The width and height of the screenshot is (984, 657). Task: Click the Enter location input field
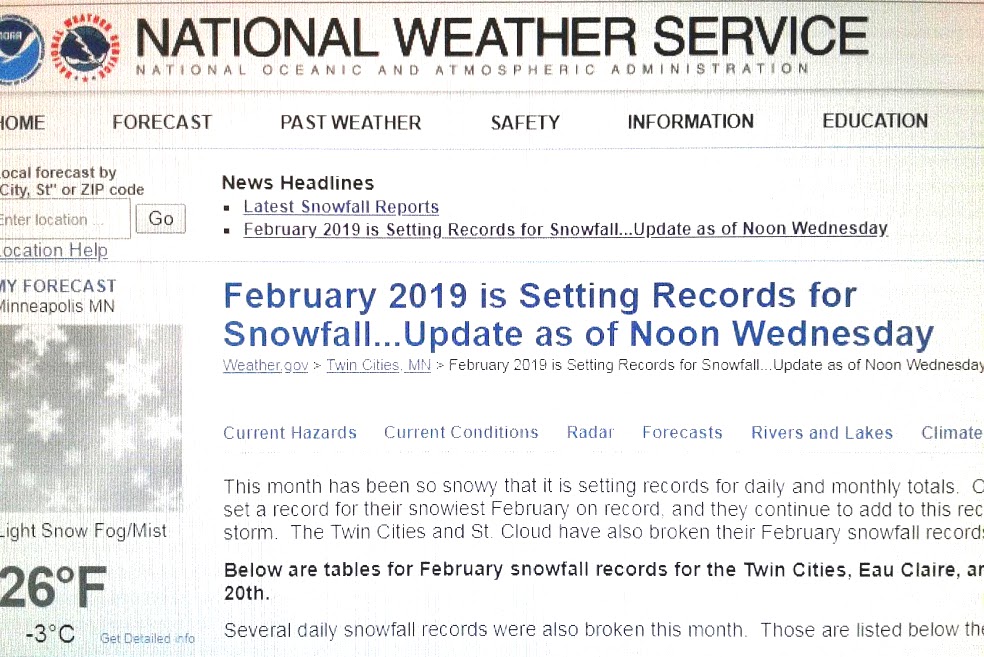[64, 219]
